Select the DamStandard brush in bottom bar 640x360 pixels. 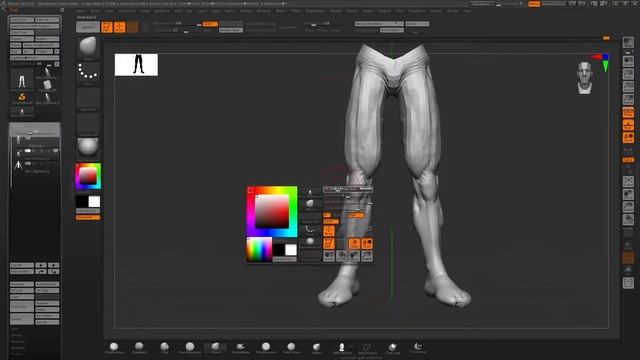[190, 348]
